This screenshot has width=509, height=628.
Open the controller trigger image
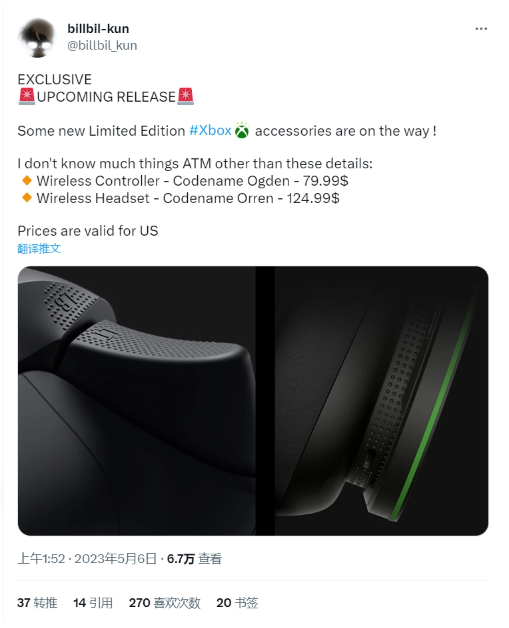pos(137,401)
